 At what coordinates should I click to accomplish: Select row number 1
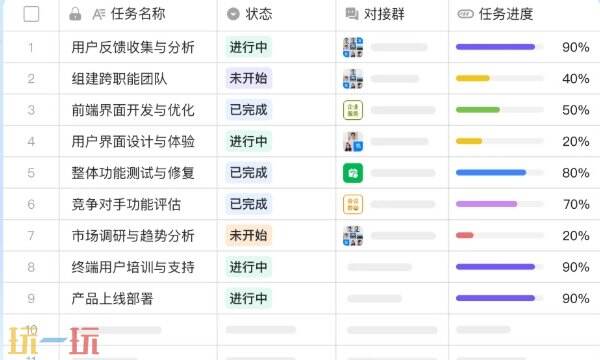tap(31, 47)
